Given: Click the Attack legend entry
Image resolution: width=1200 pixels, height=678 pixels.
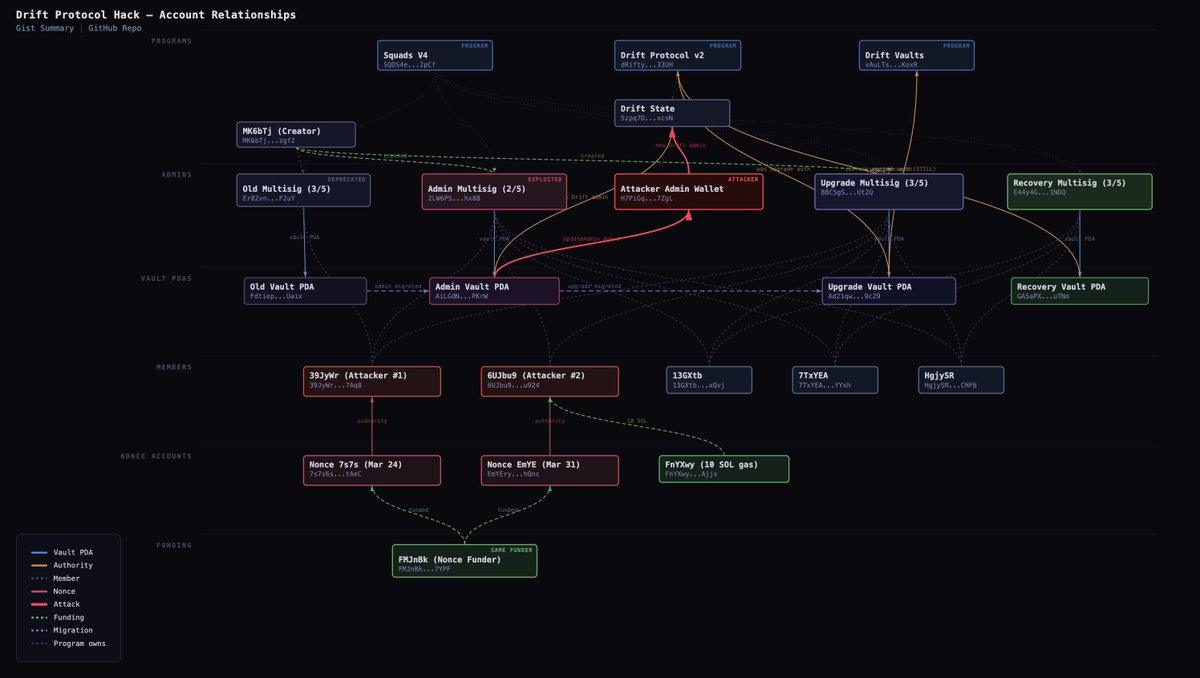Looking at the screenshot, I should click(x=56, y=604).
